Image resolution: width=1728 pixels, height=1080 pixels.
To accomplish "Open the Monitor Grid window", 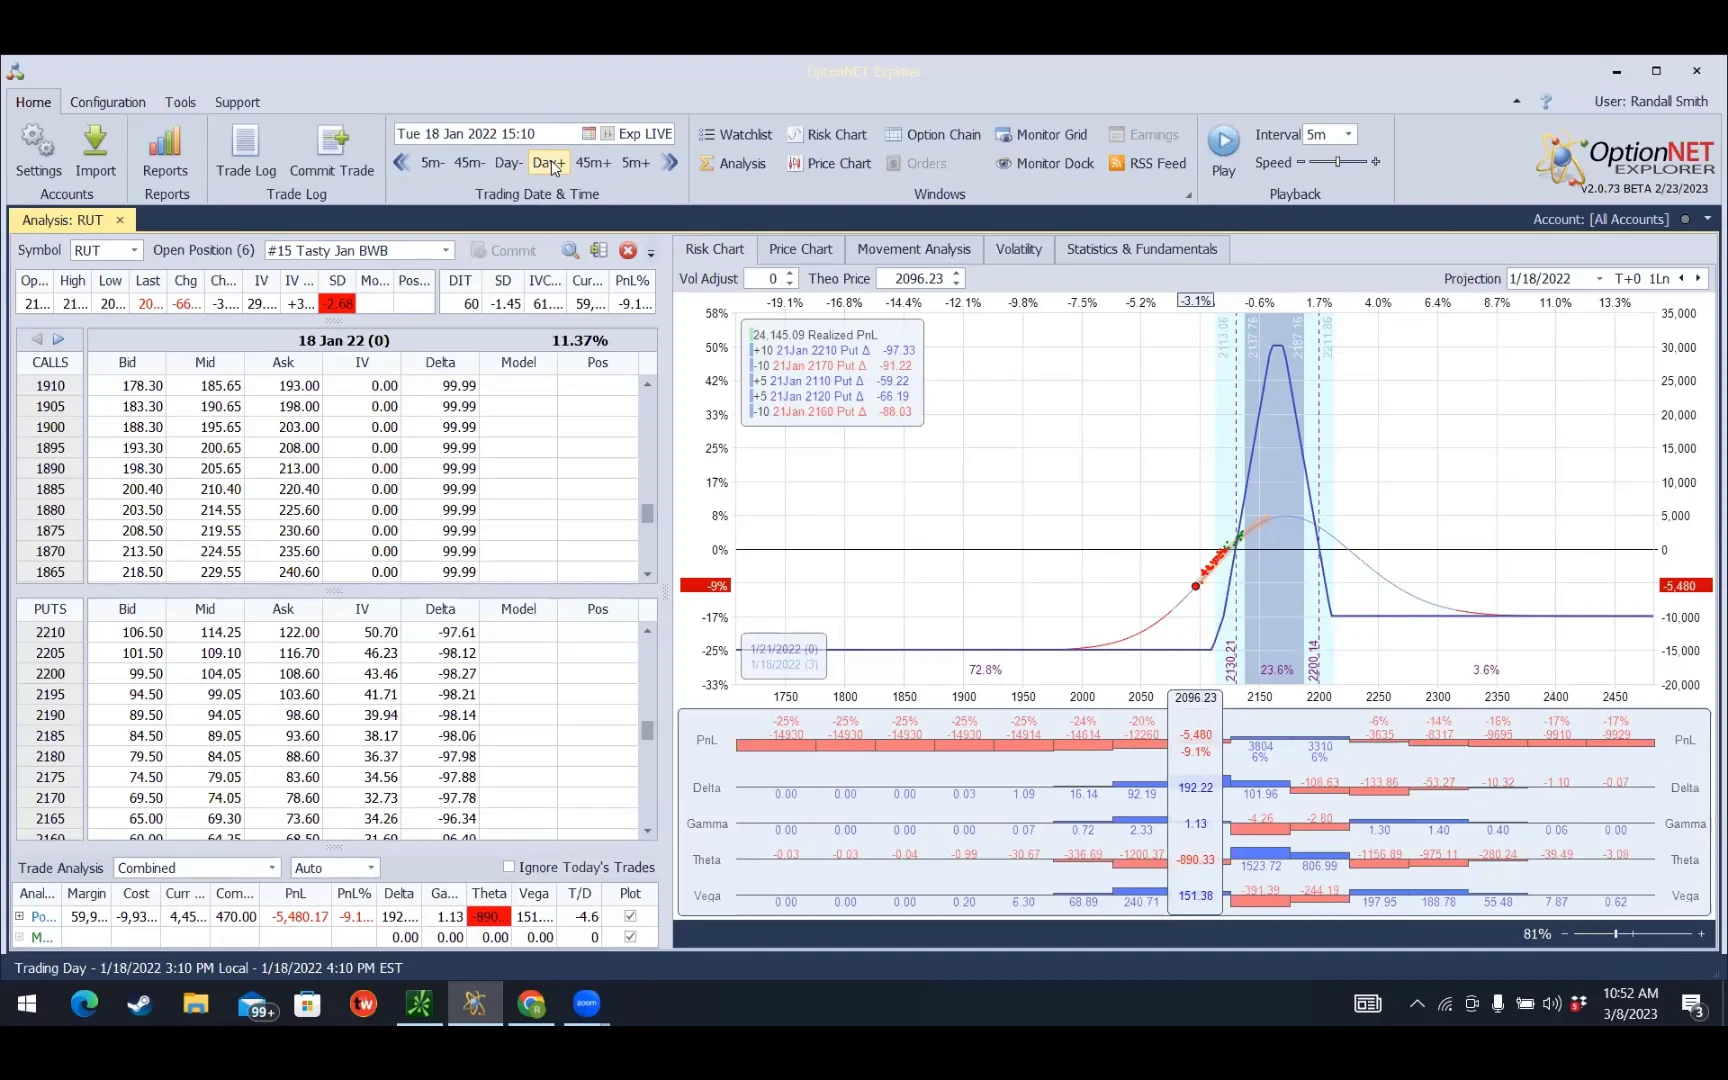I will 1041,135.
